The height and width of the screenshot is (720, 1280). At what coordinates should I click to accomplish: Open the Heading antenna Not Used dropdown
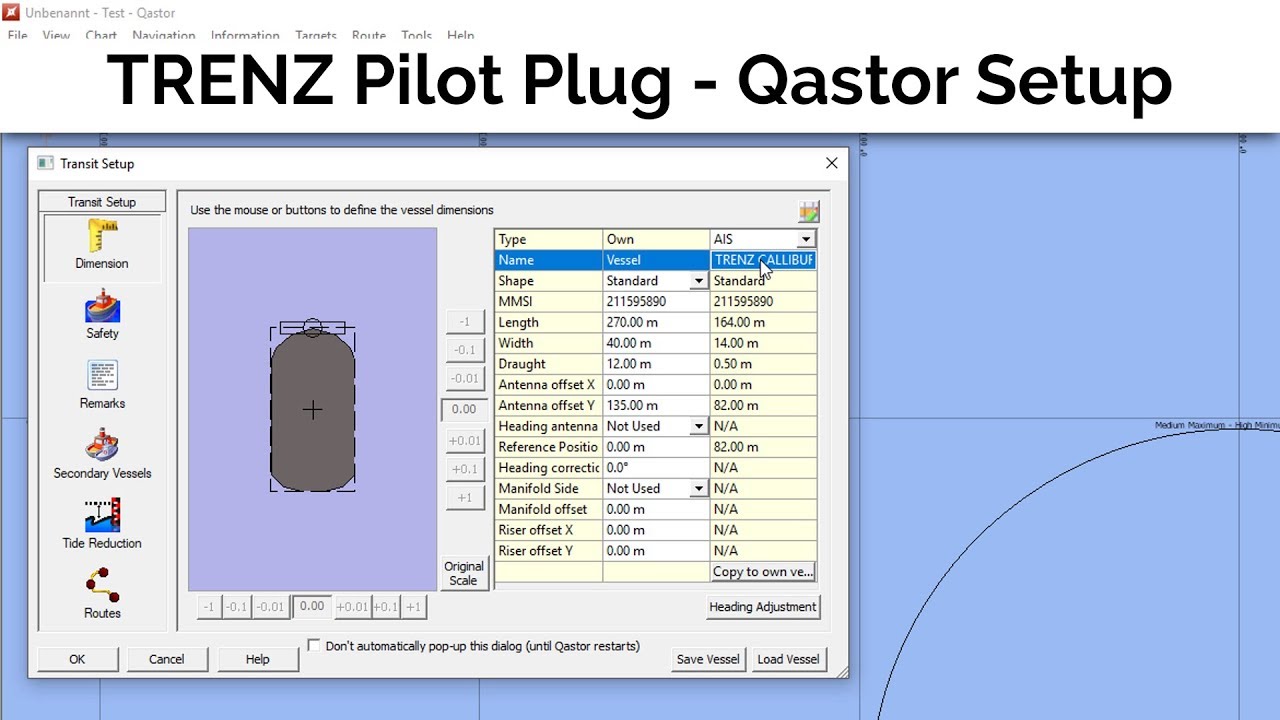699,426
